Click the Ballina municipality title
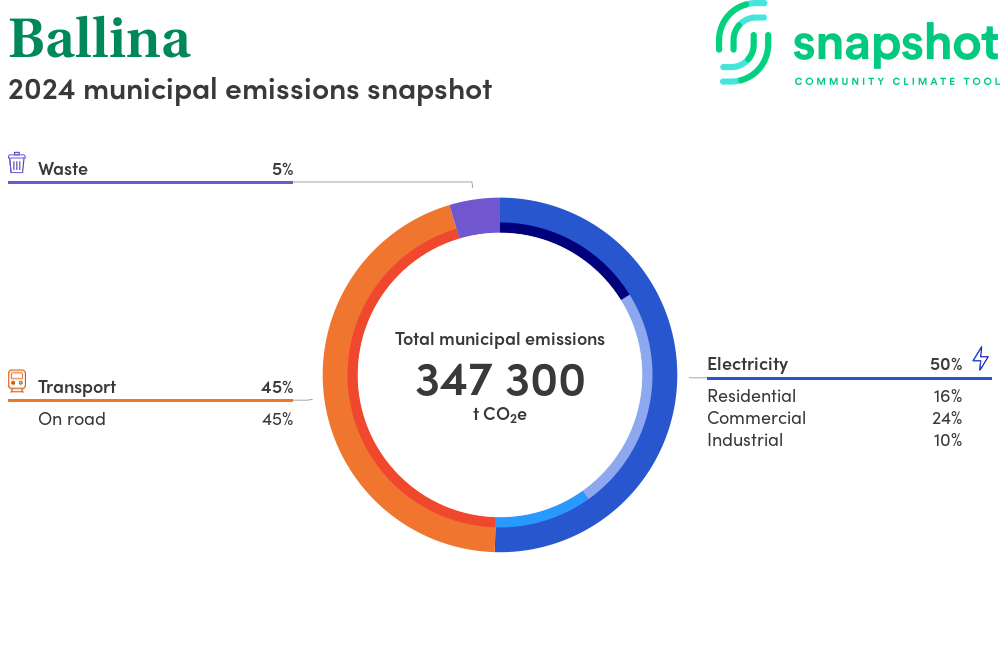 100,40
